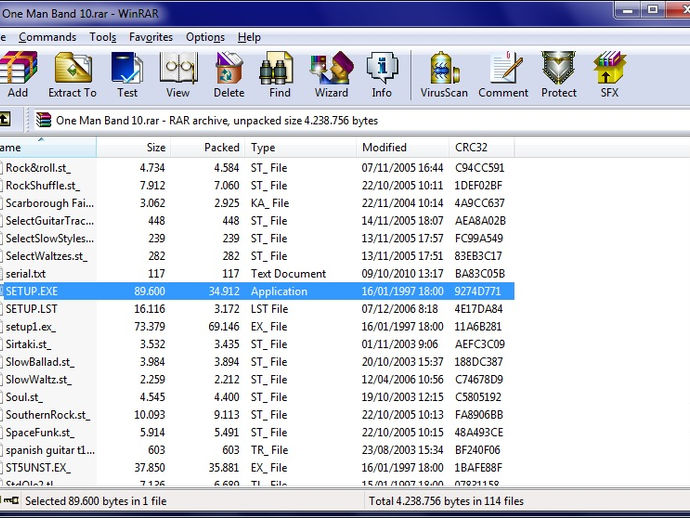Select the SETUP.EXE row

click(257, 291)
